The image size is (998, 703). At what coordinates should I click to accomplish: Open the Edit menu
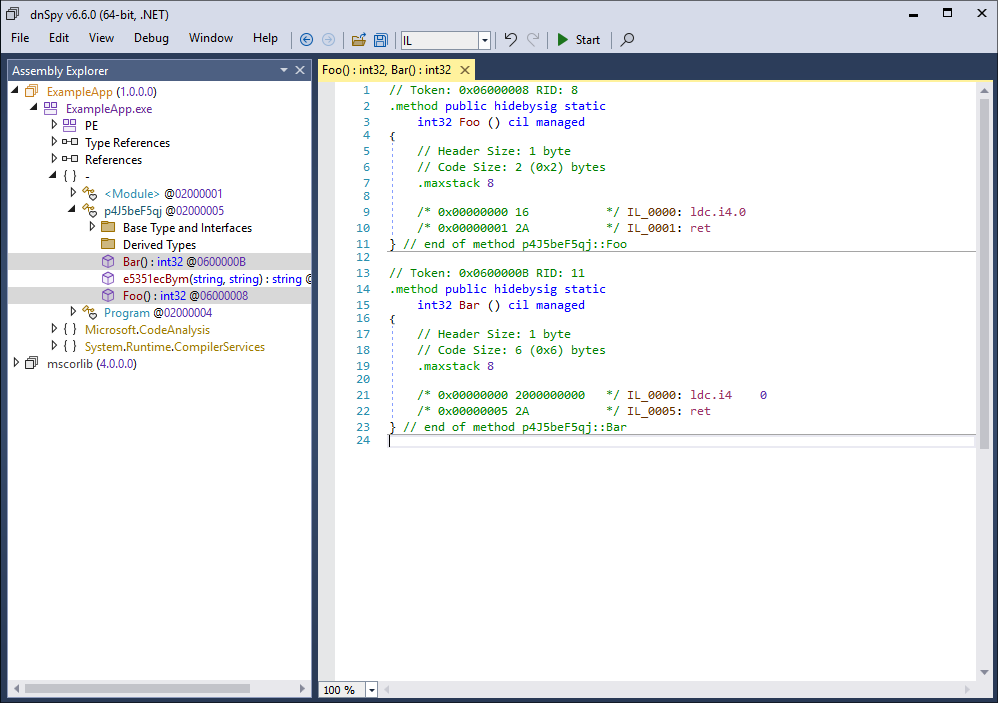(59, 38)
